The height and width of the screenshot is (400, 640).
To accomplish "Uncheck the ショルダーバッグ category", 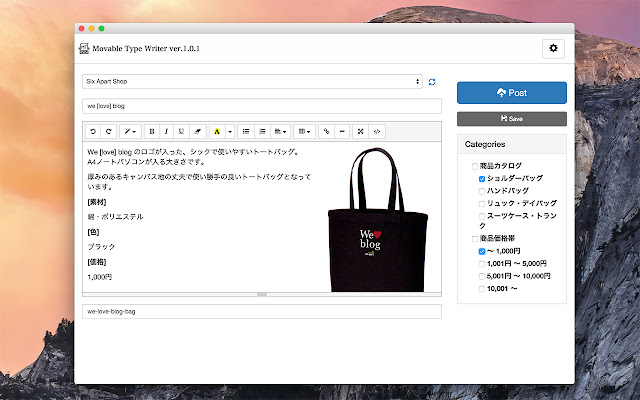I will pos(482,178).
